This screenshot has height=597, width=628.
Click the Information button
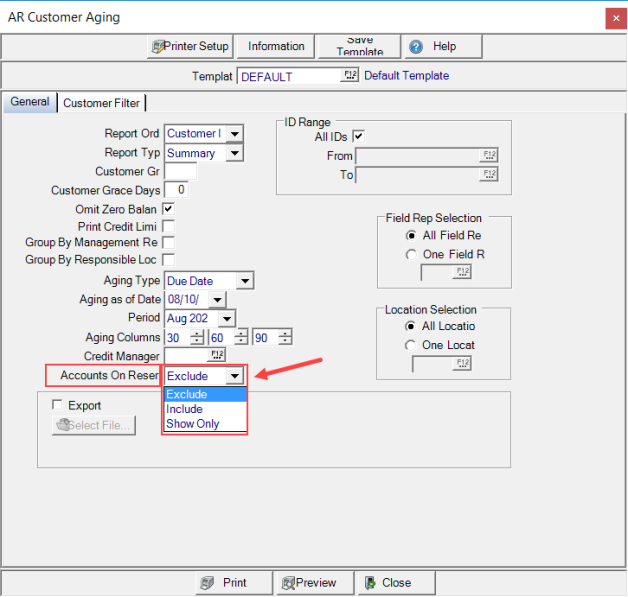[x=276, y=46]
